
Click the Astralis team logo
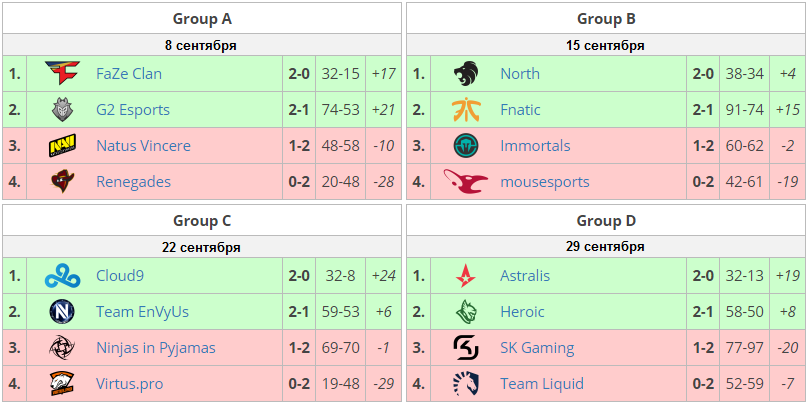pos(467,276)
